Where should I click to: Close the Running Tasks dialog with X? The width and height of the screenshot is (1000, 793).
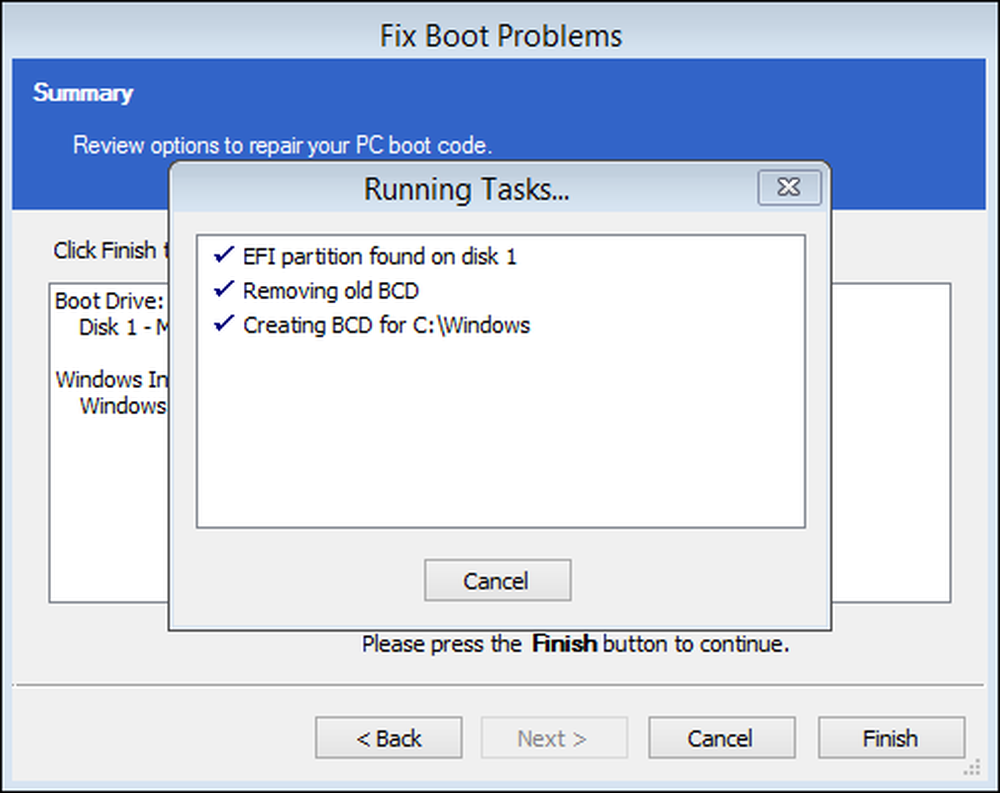789,187
